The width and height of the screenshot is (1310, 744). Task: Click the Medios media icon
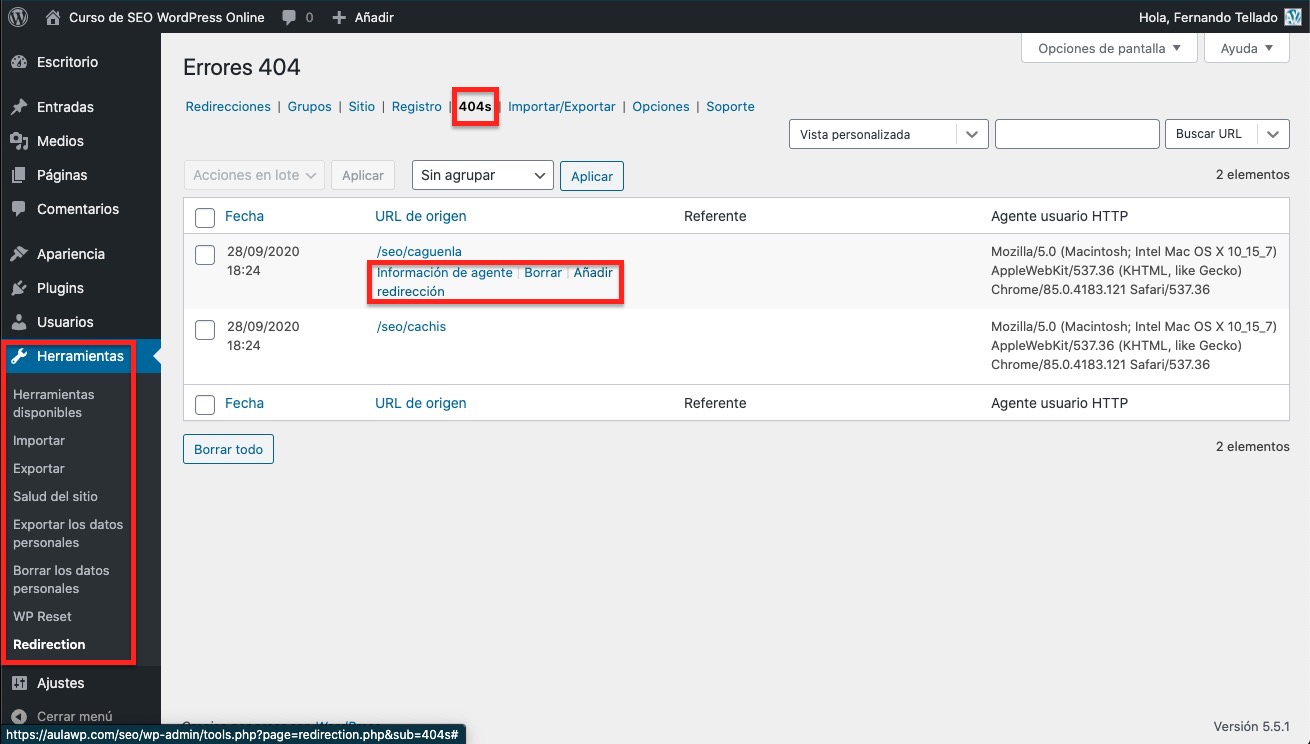tap(19, 141)
